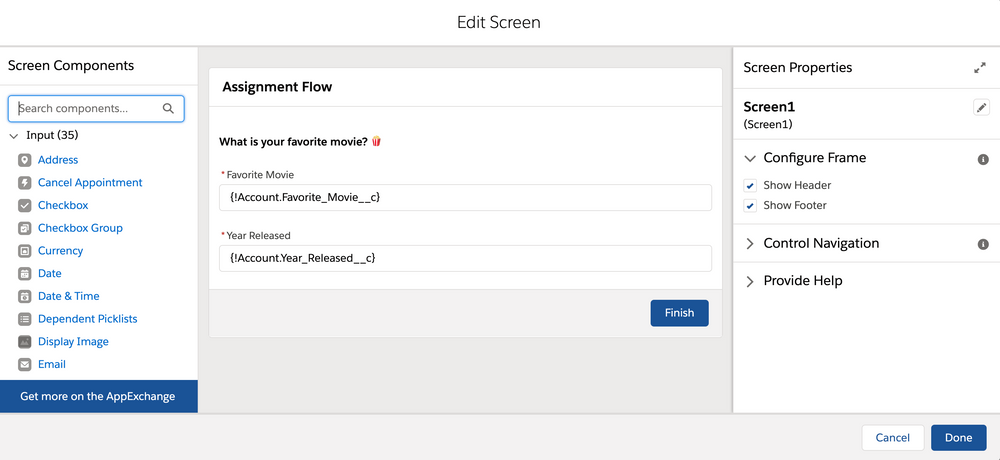Click the Done button
This screenshot has height=460, width=1000.
pos(959,438)
